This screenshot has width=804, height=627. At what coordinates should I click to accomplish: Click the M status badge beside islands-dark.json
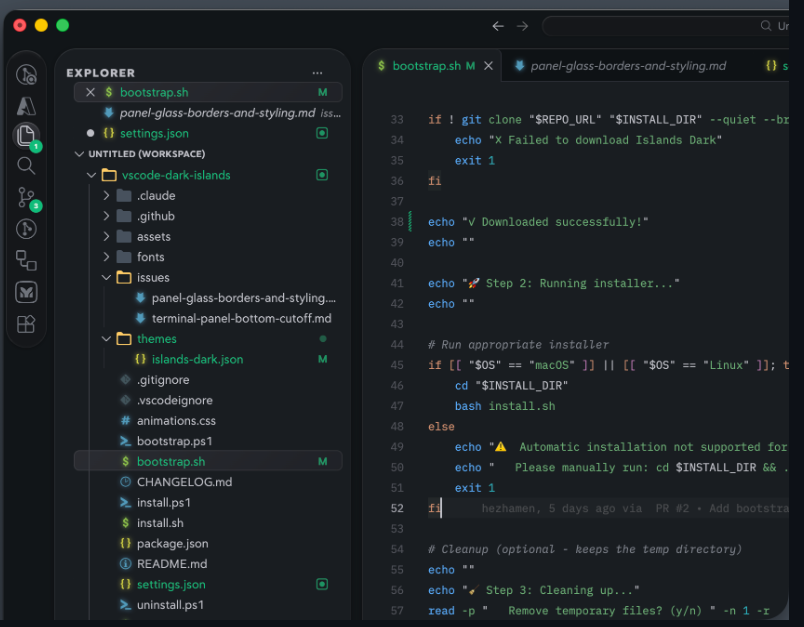point(323,359)
